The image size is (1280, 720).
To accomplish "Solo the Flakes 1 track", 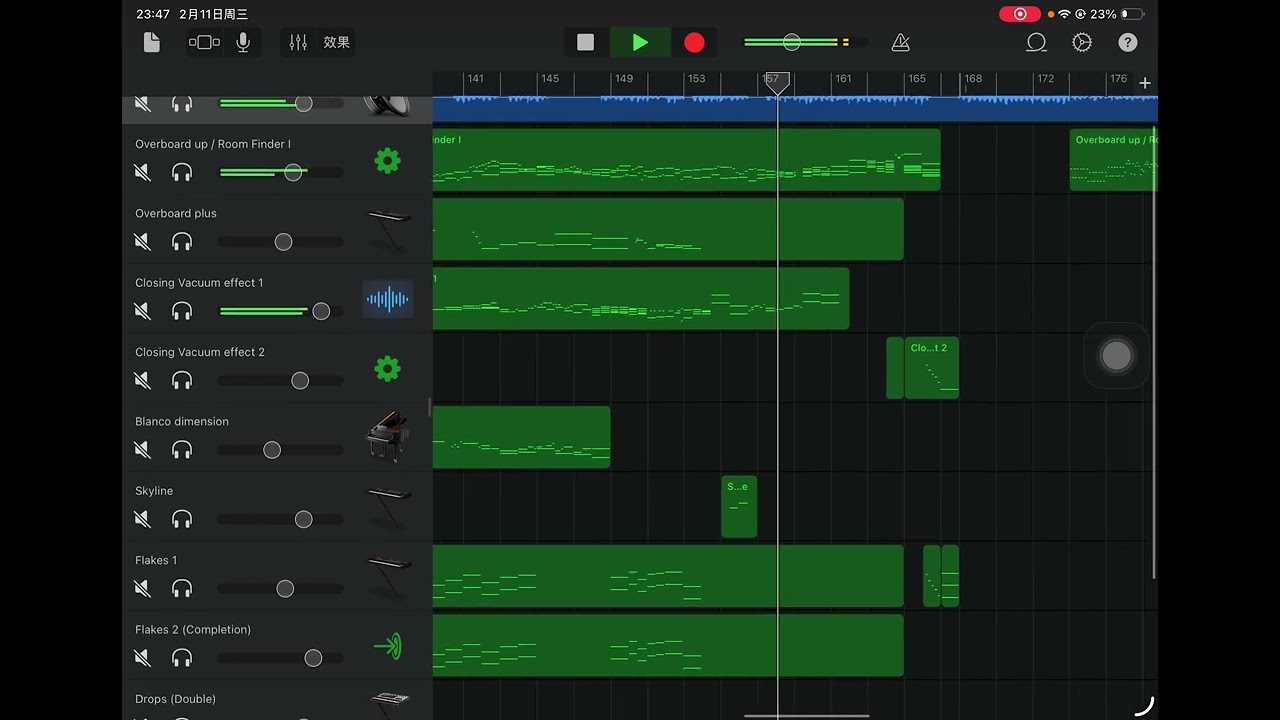I will coord(182,589).
